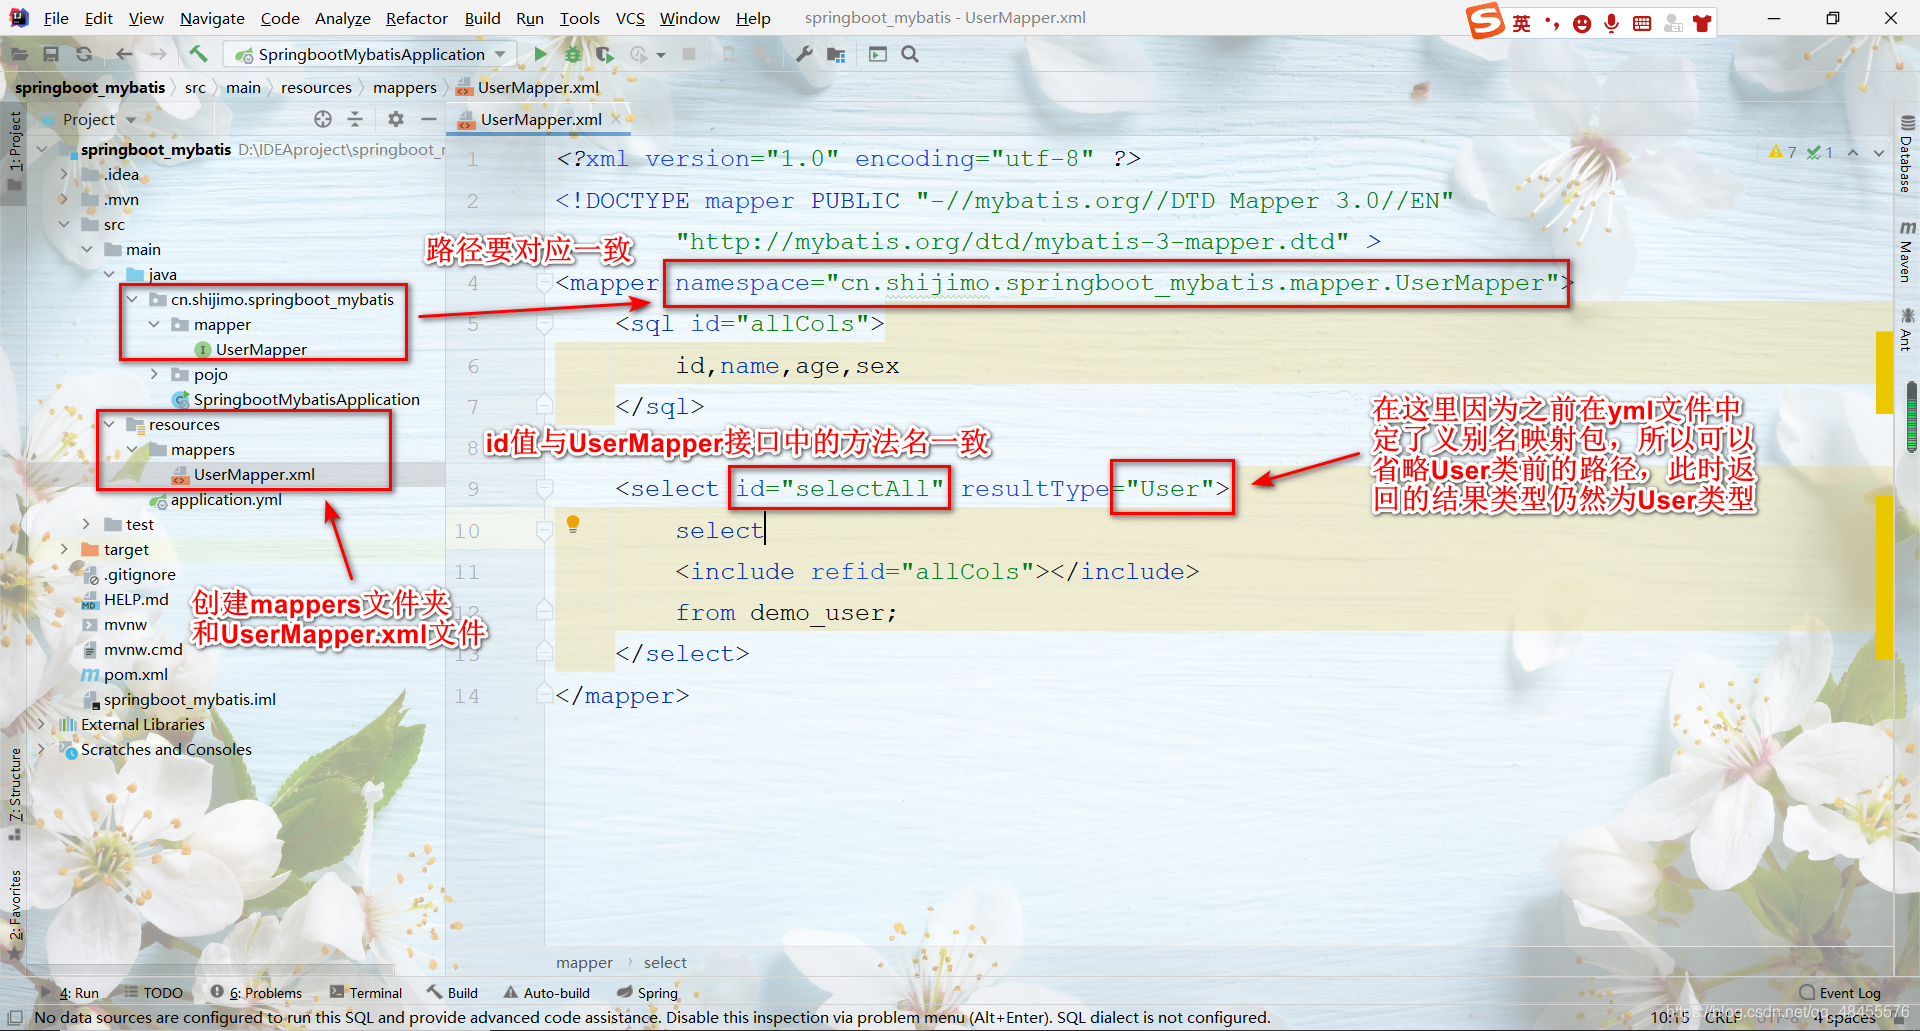Open the Project view selector dropdown
1920x1031 pixels.
(x=98, y=119)
